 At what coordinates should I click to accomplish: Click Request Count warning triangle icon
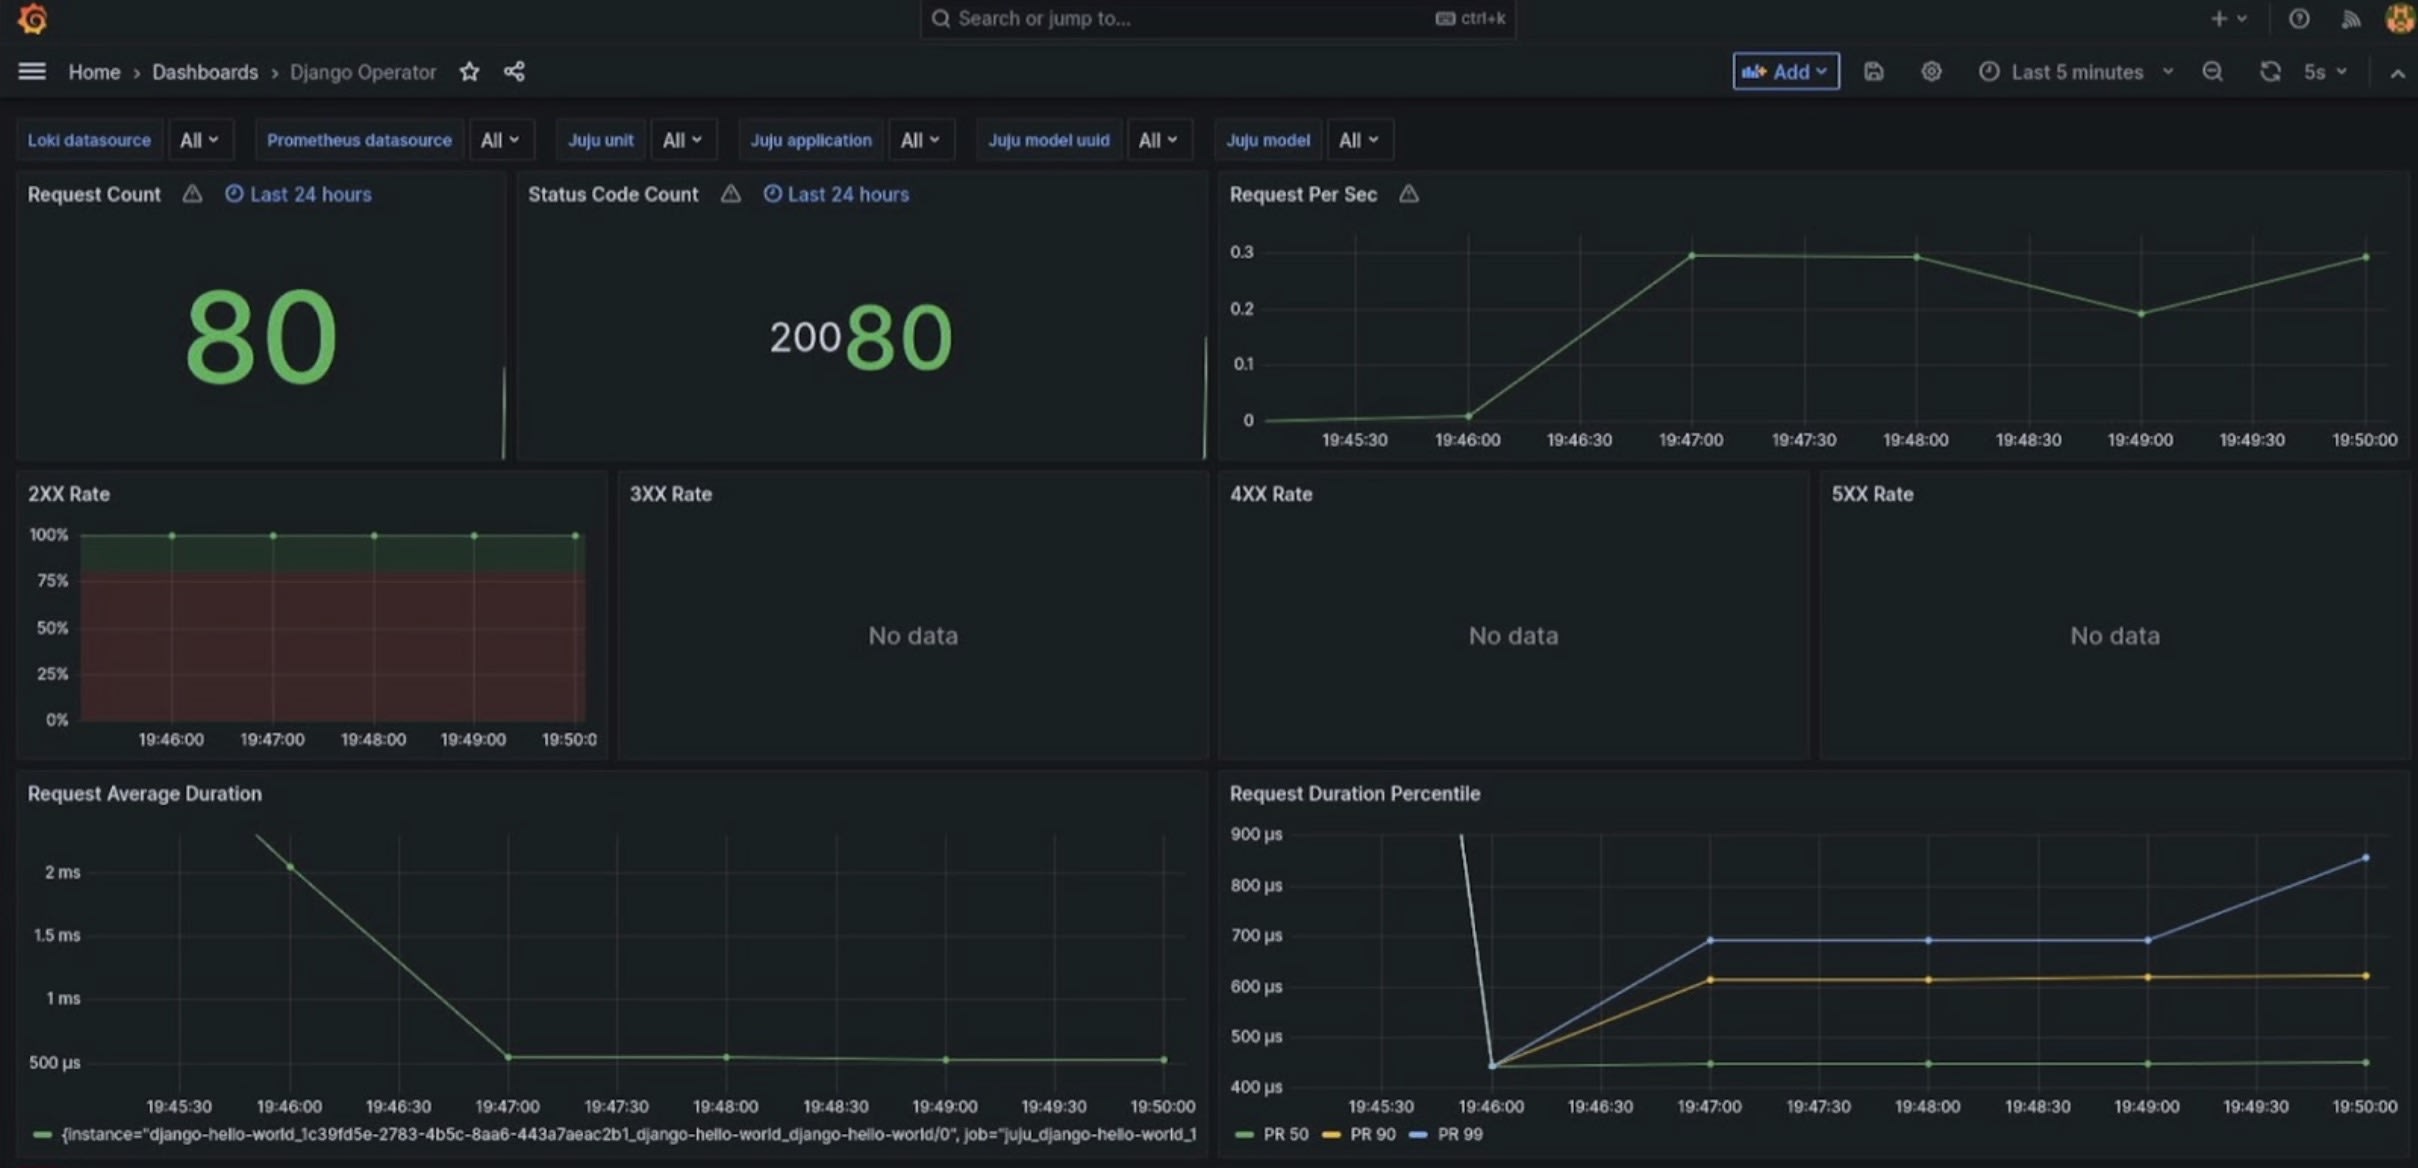pyautogui.click(x=192, y=194)
